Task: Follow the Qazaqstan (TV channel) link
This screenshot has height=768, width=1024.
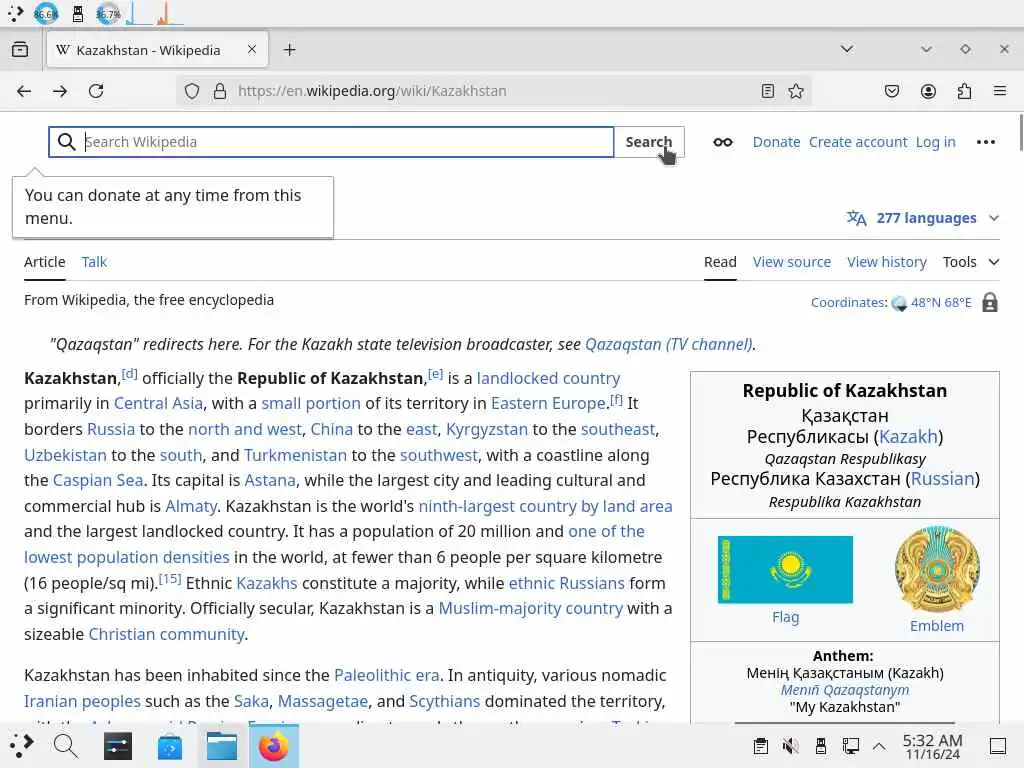Action: click(x=669, y=344)
